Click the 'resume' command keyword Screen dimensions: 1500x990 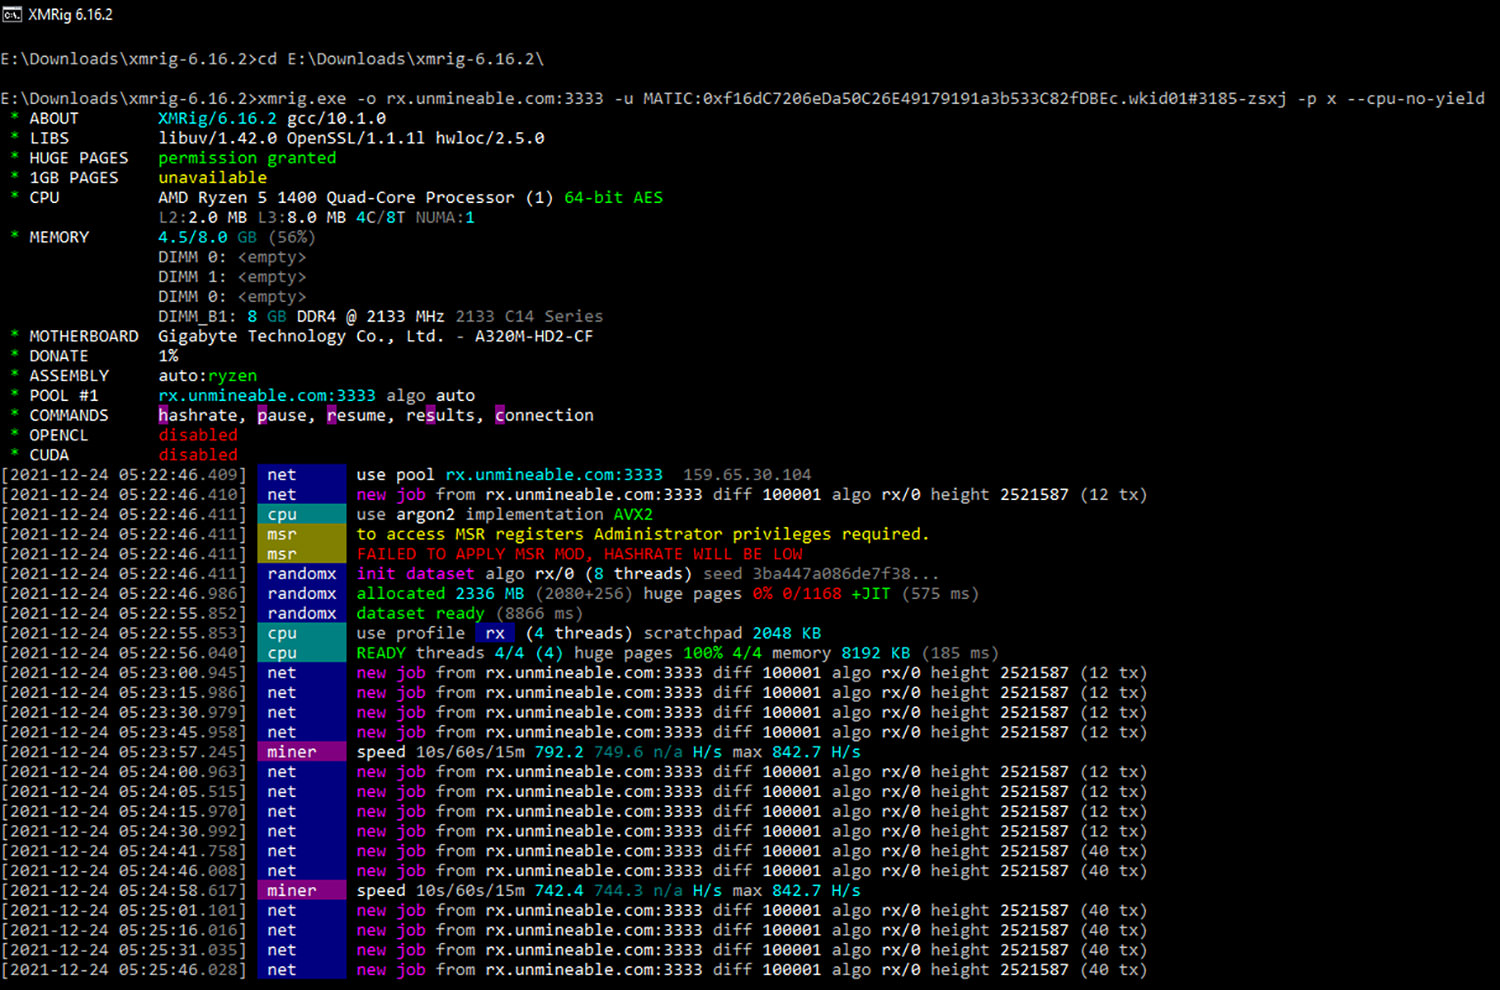pyautogui.click(x=356, y=416)
